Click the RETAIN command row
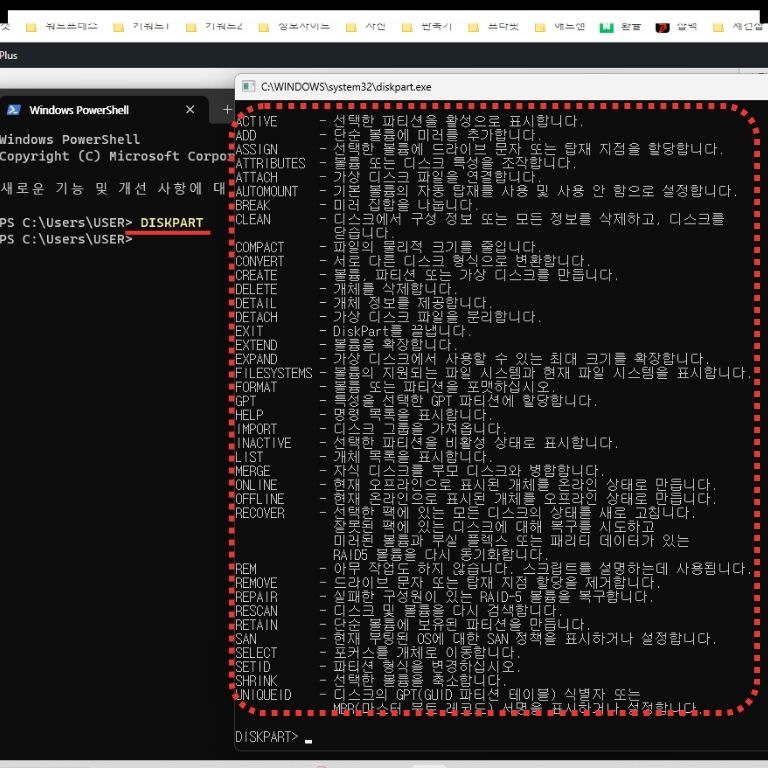 412,624
